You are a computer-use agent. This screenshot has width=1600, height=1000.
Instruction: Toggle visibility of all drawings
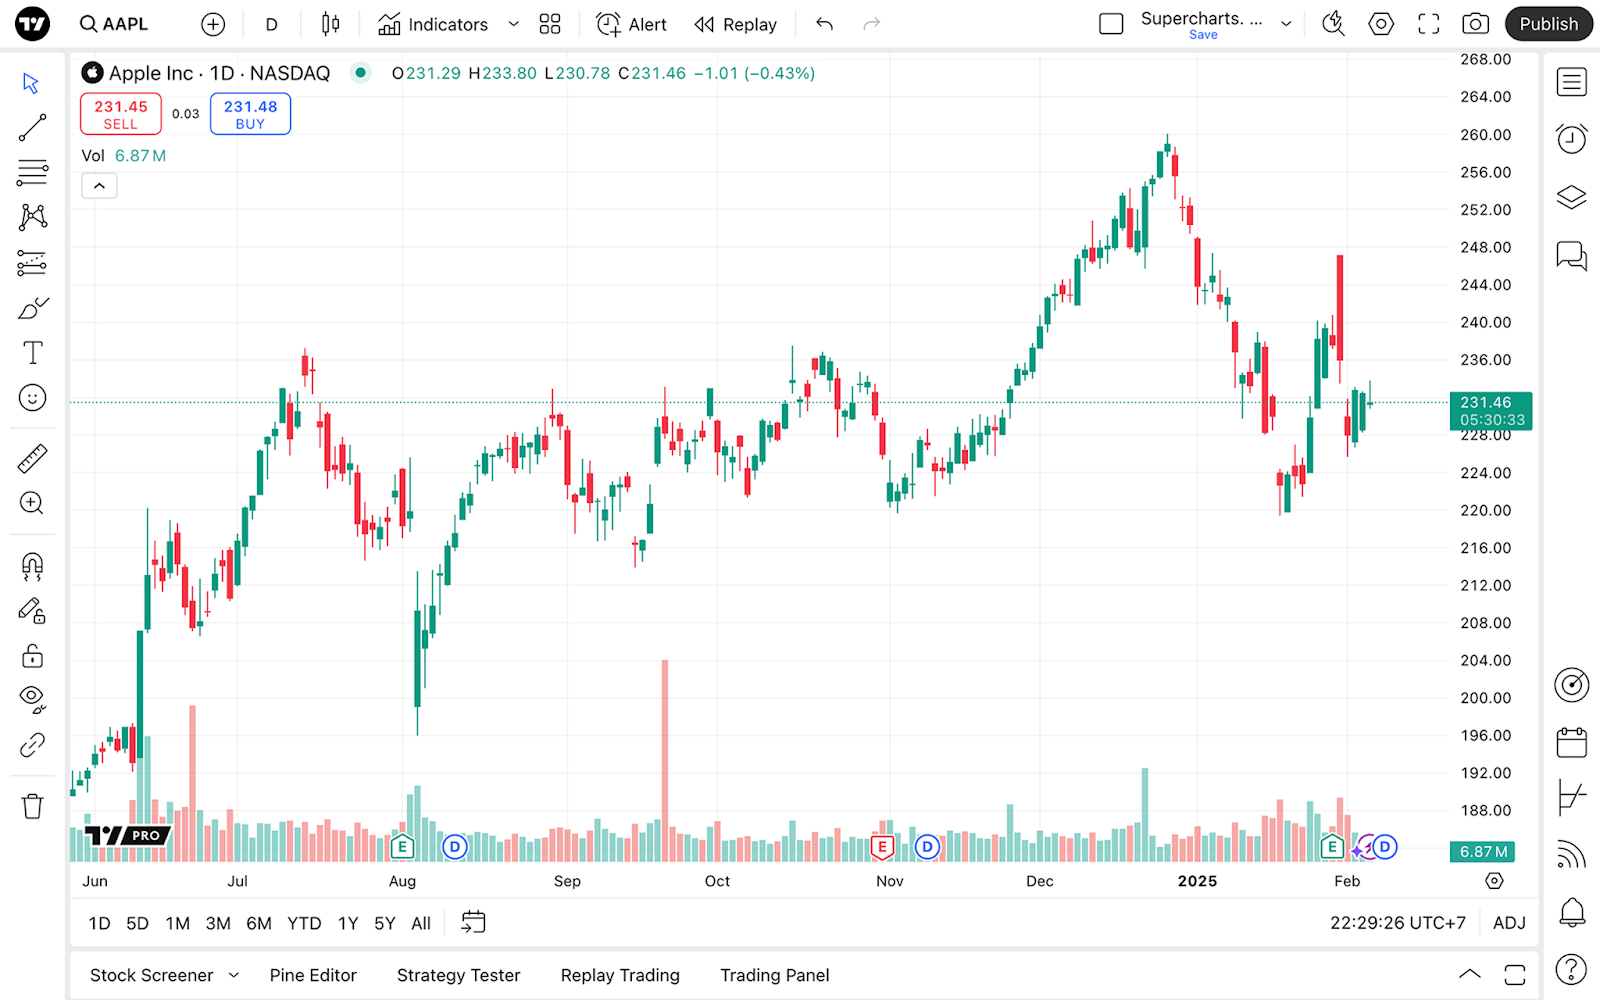pos(32,697)
